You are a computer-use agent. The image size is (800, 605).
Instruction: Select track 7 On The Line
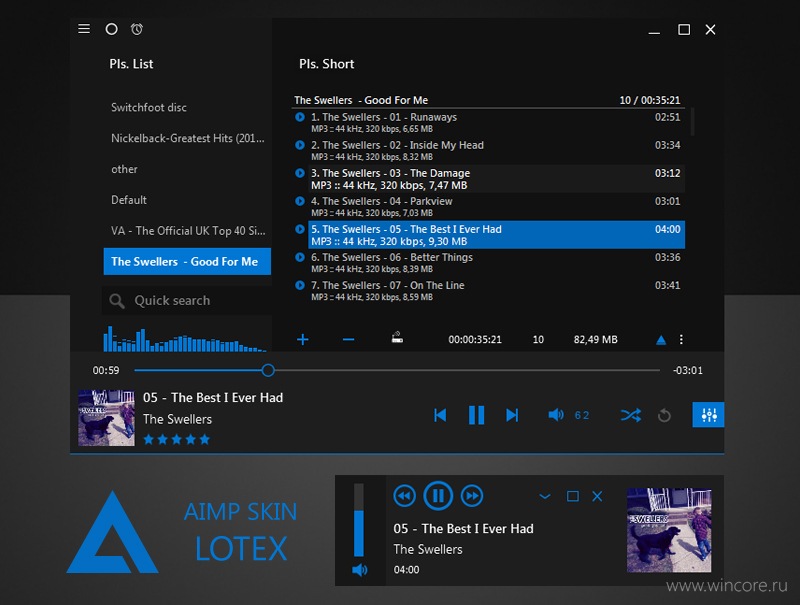click(496, 291)
